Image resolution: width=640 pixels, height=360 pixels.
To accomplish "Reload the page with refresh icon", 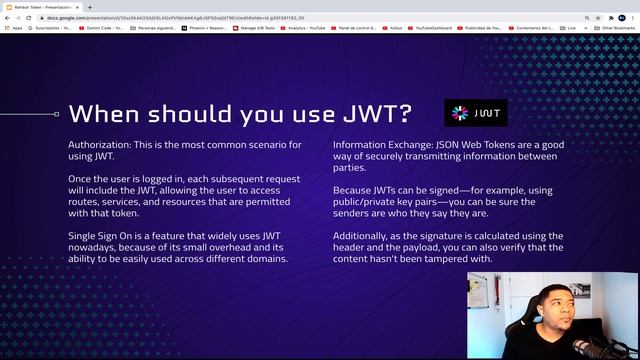I will 29,18.
